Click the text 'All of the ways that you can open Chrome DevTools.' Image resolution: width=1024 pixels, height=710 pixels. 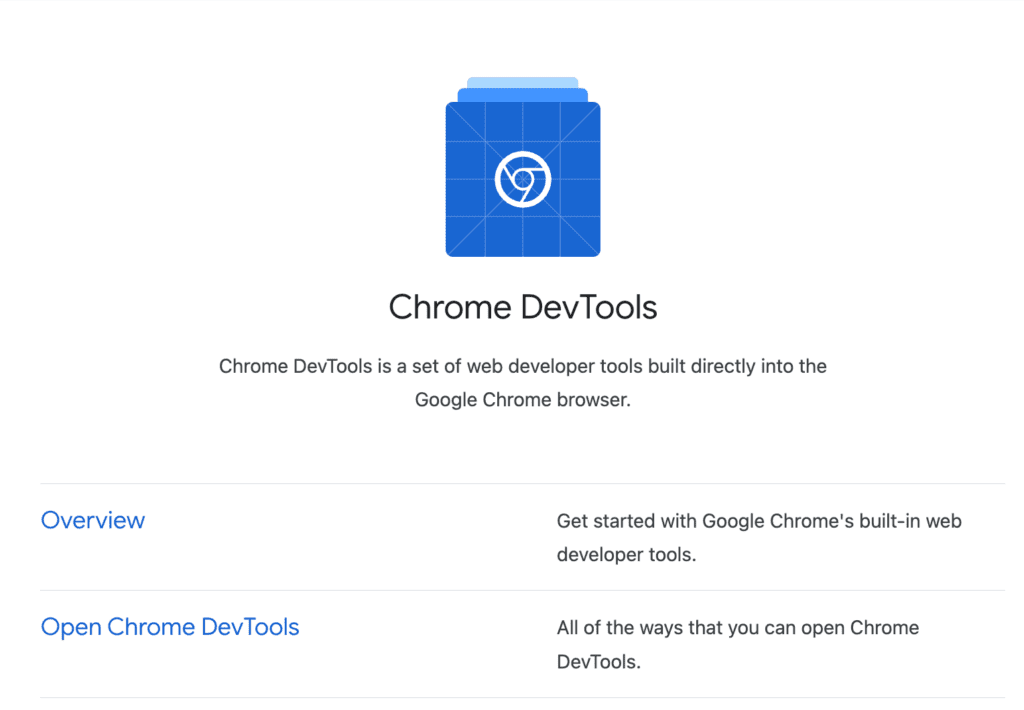point(738,645)
